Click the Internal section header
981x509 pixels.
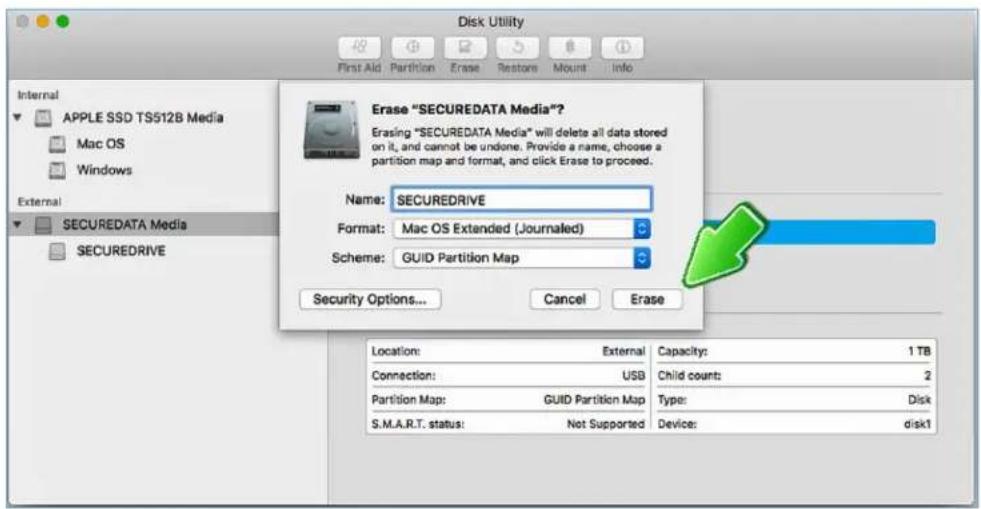38,95
